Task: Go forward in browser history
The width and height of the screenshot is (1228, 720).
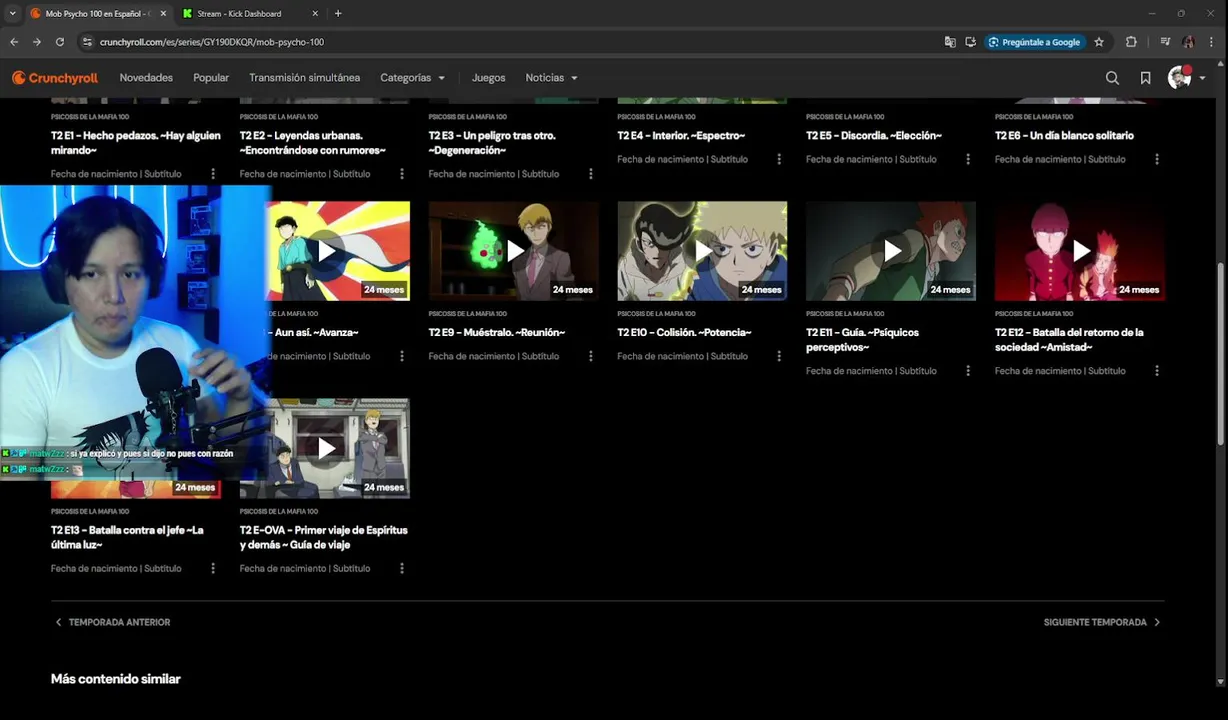Action: pos(37,42)
